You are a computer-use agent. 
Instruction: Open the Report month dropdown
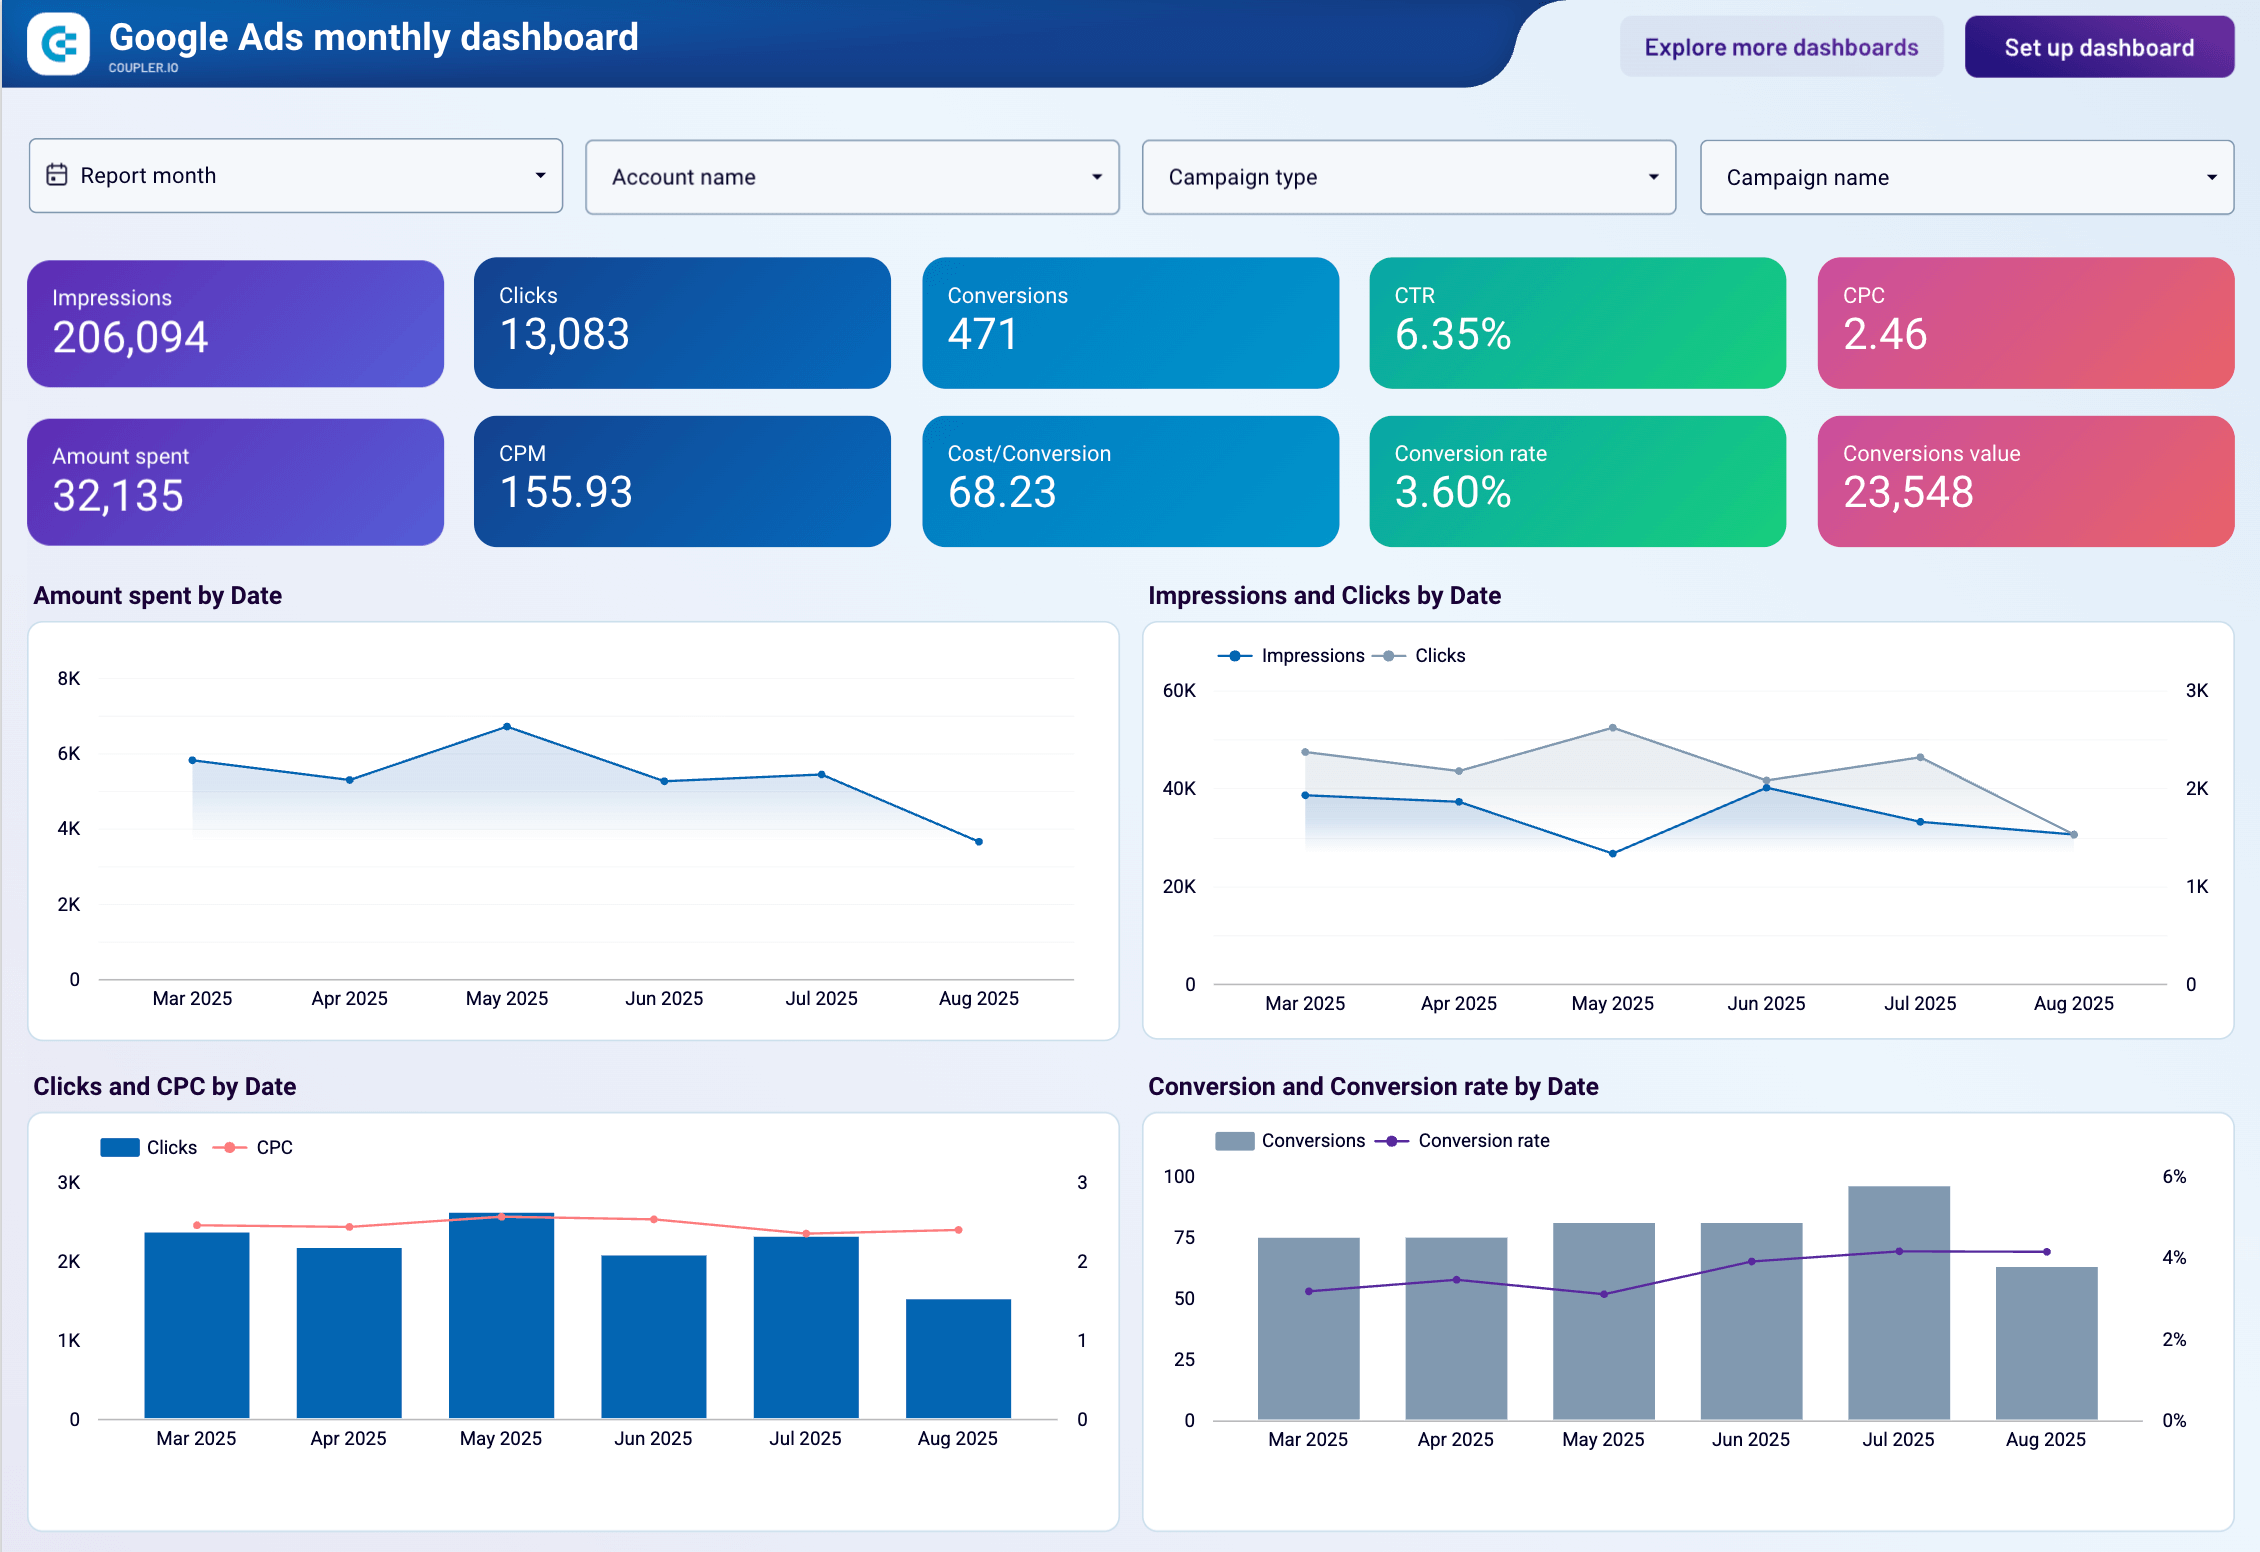point(295,176)
